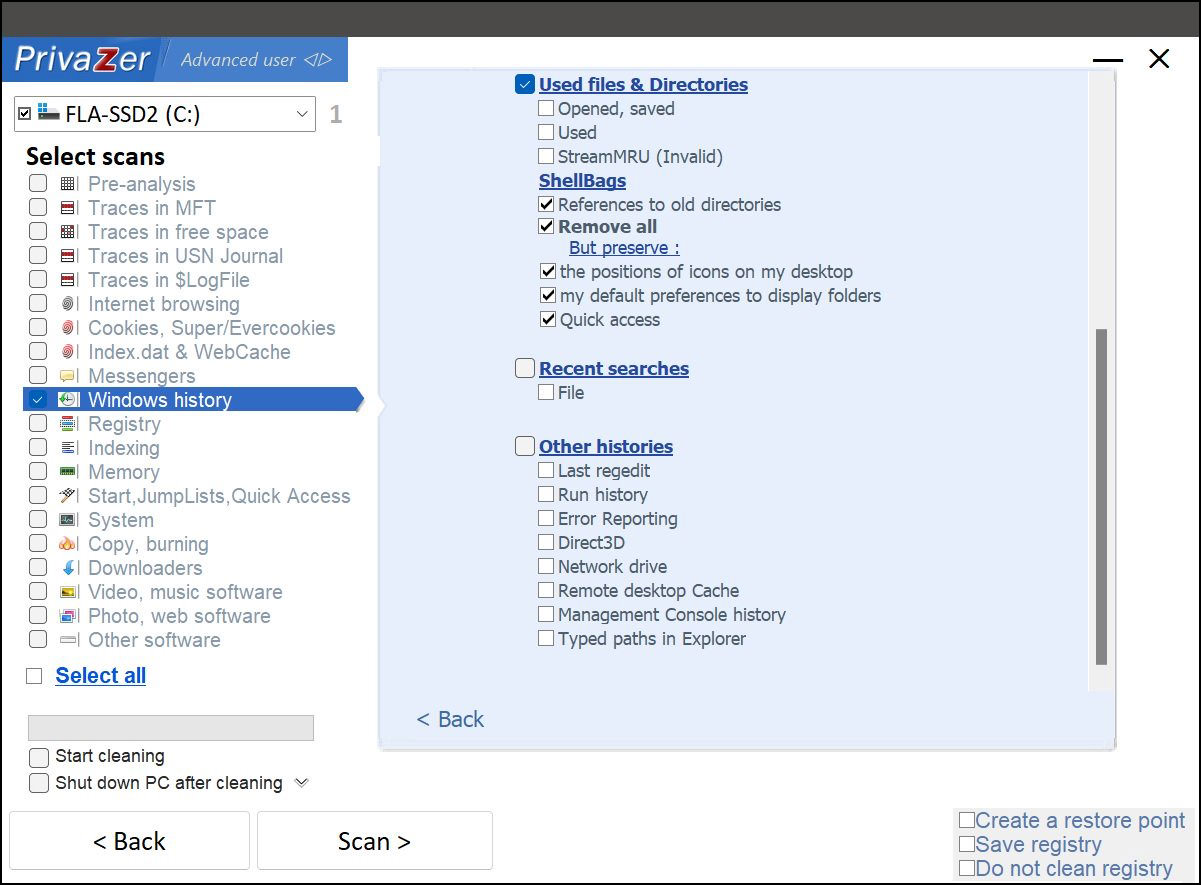Image resolution: width=1201 pixels, height=885 pixels.
Task: Click the Index.dat & WebCache icon
Action: [x=68, y=352]
